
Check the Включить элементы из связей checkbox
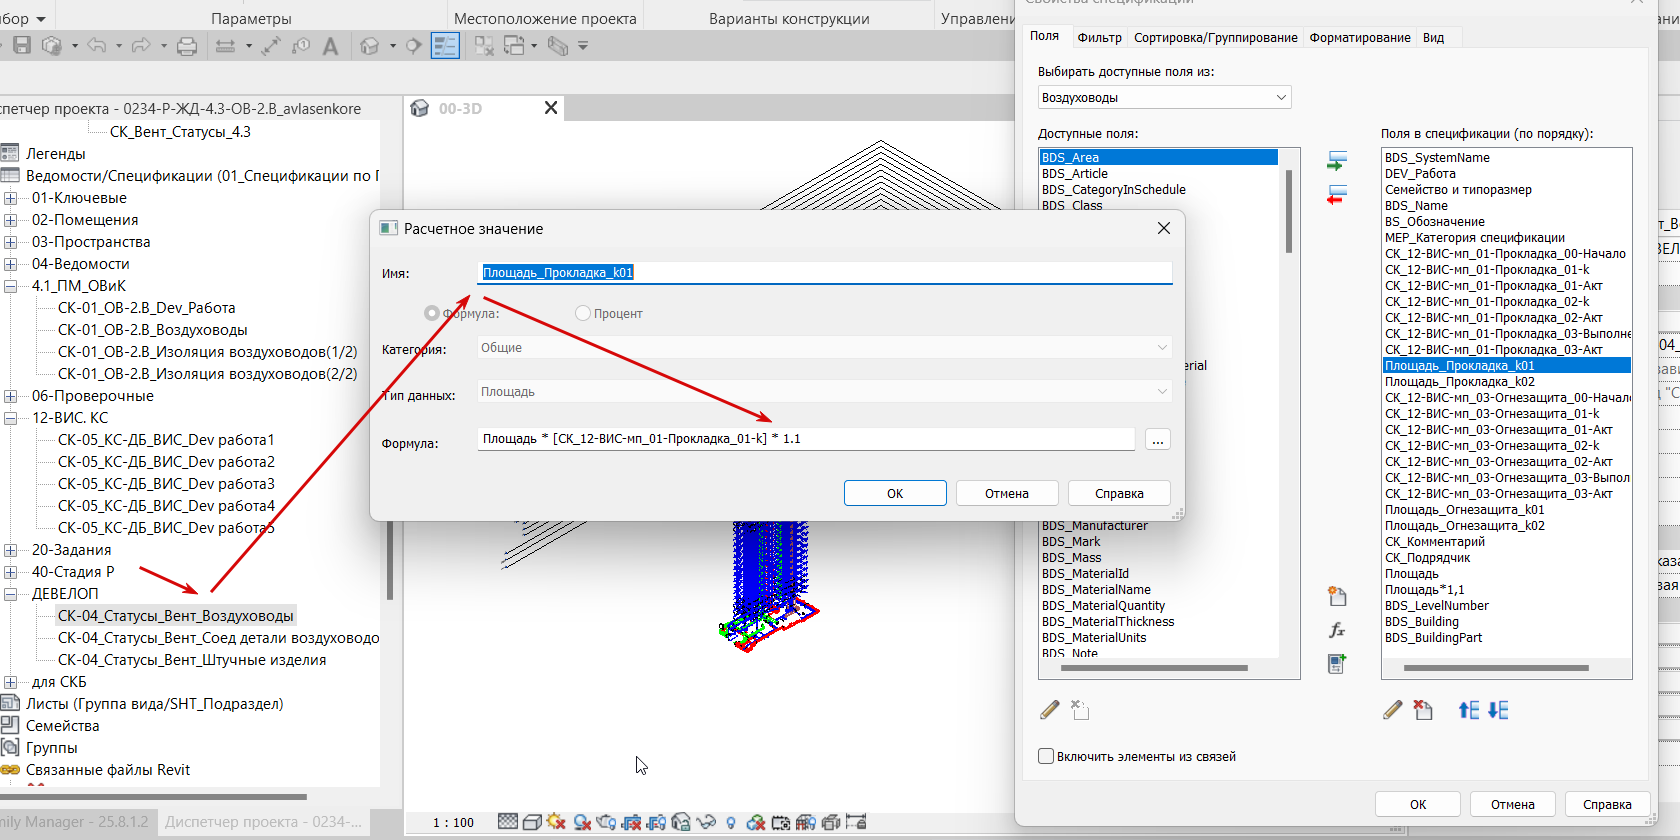[x=1046, y=756]
